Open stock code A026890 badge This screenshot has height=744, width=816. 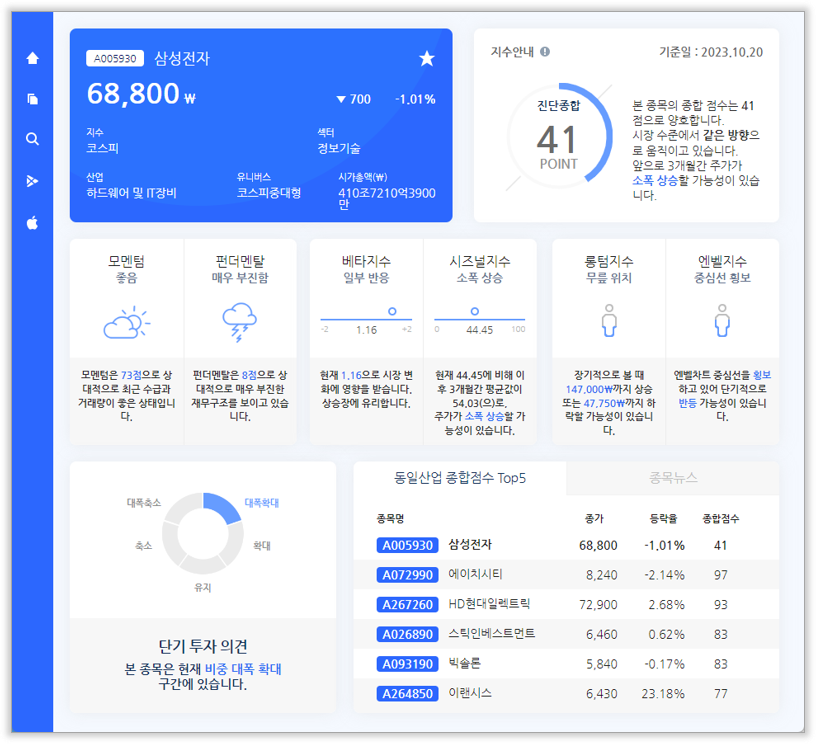pyautogui.click(x=407, y=634)
